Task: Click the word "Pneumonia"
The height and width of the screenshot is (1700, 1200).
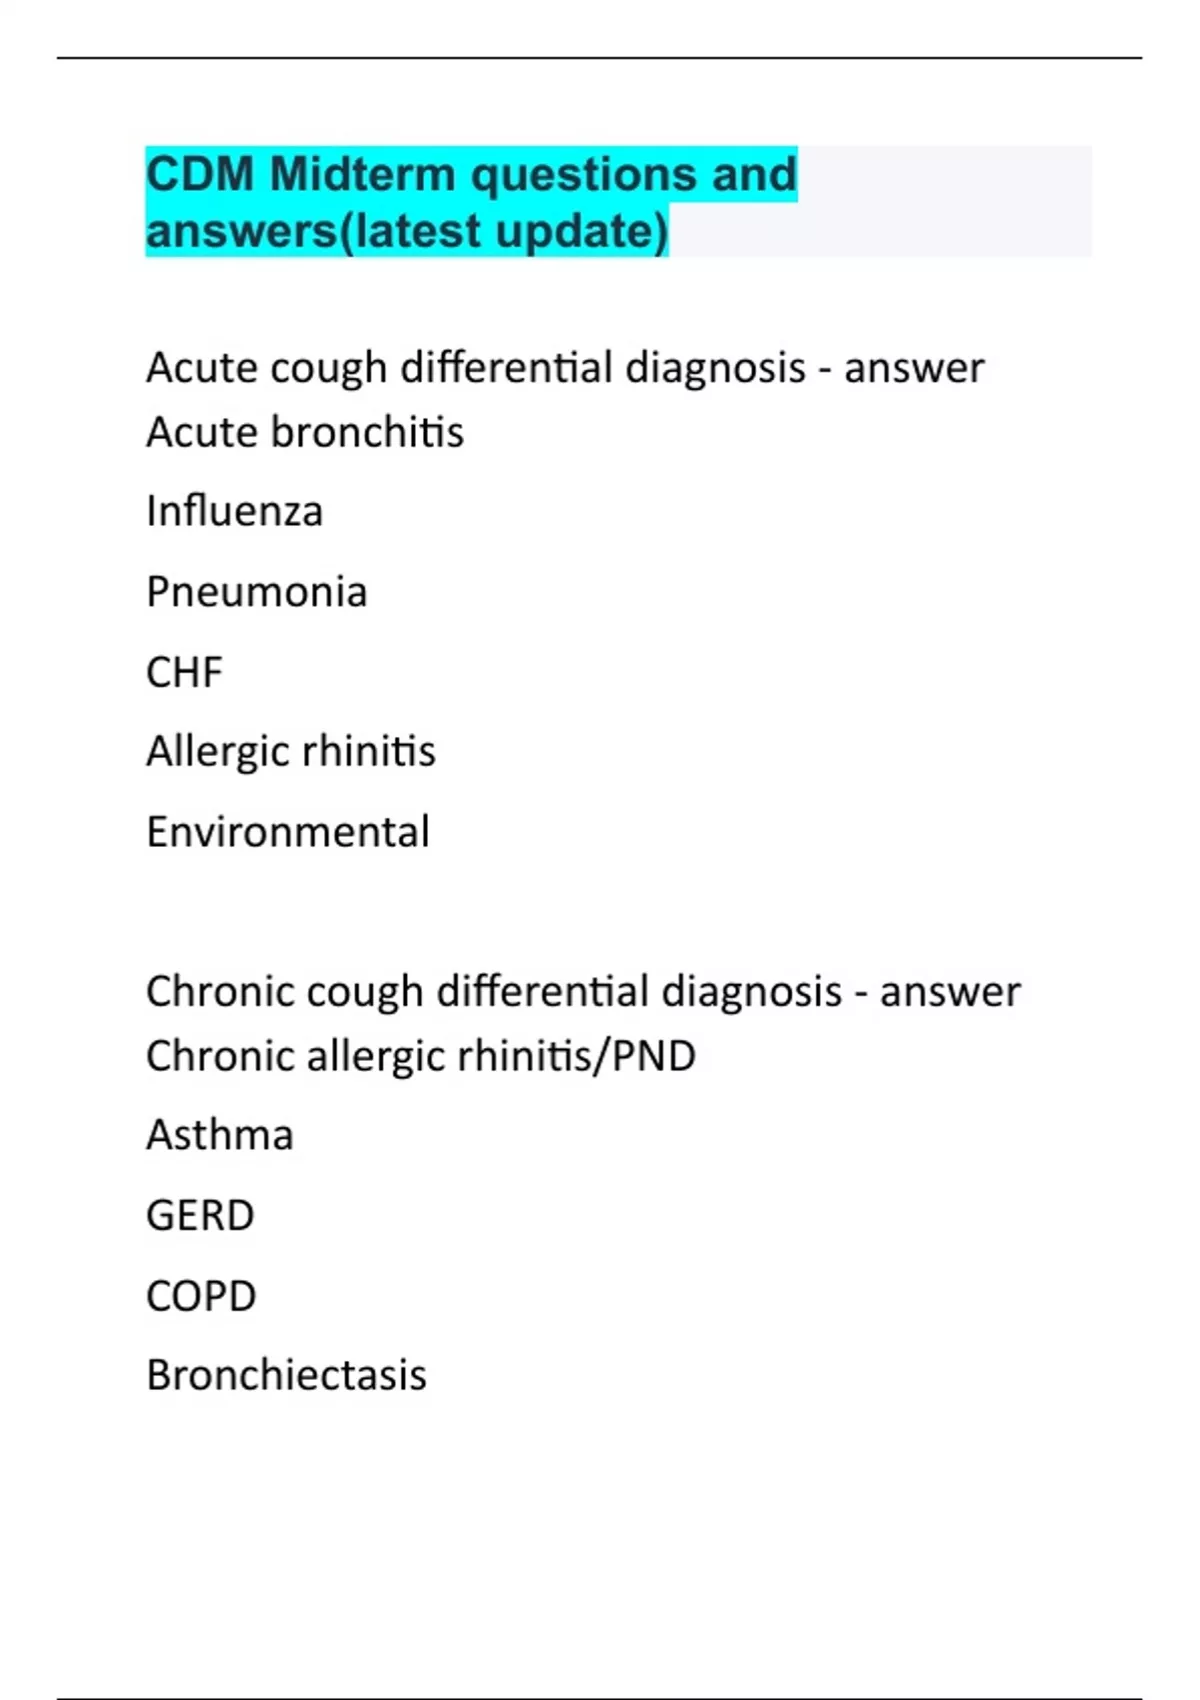Action: 256,591
